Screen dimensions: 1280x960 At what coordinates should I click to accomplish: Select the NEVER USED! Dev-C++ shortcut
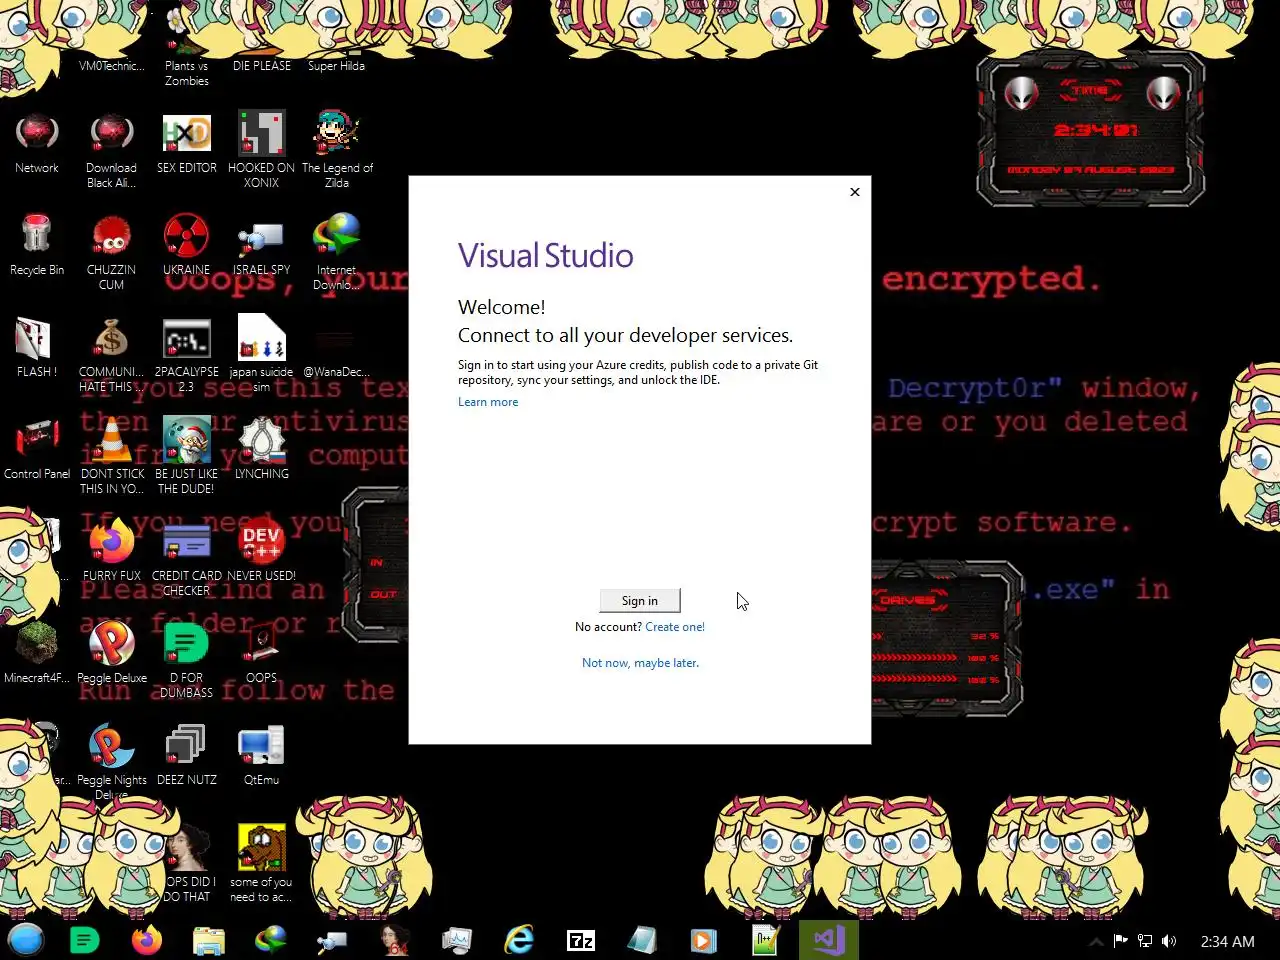pyautogui.click(x=262, y=550)
